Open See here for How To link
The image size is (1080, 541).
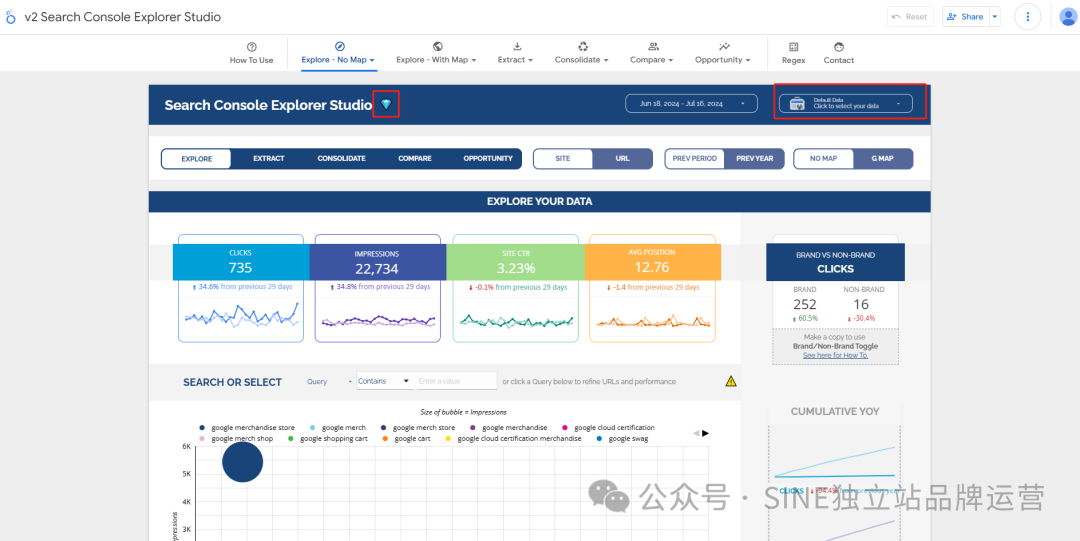pos(835,355)
